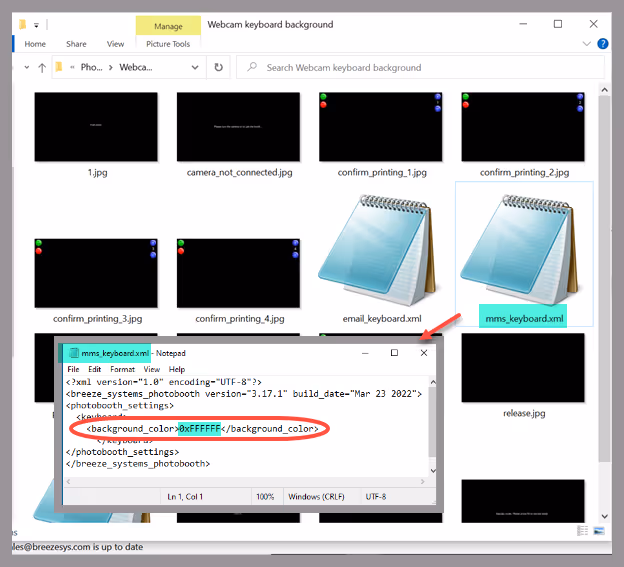
Task: Click the xml version declaration line
Action: (x=164, y=382)
